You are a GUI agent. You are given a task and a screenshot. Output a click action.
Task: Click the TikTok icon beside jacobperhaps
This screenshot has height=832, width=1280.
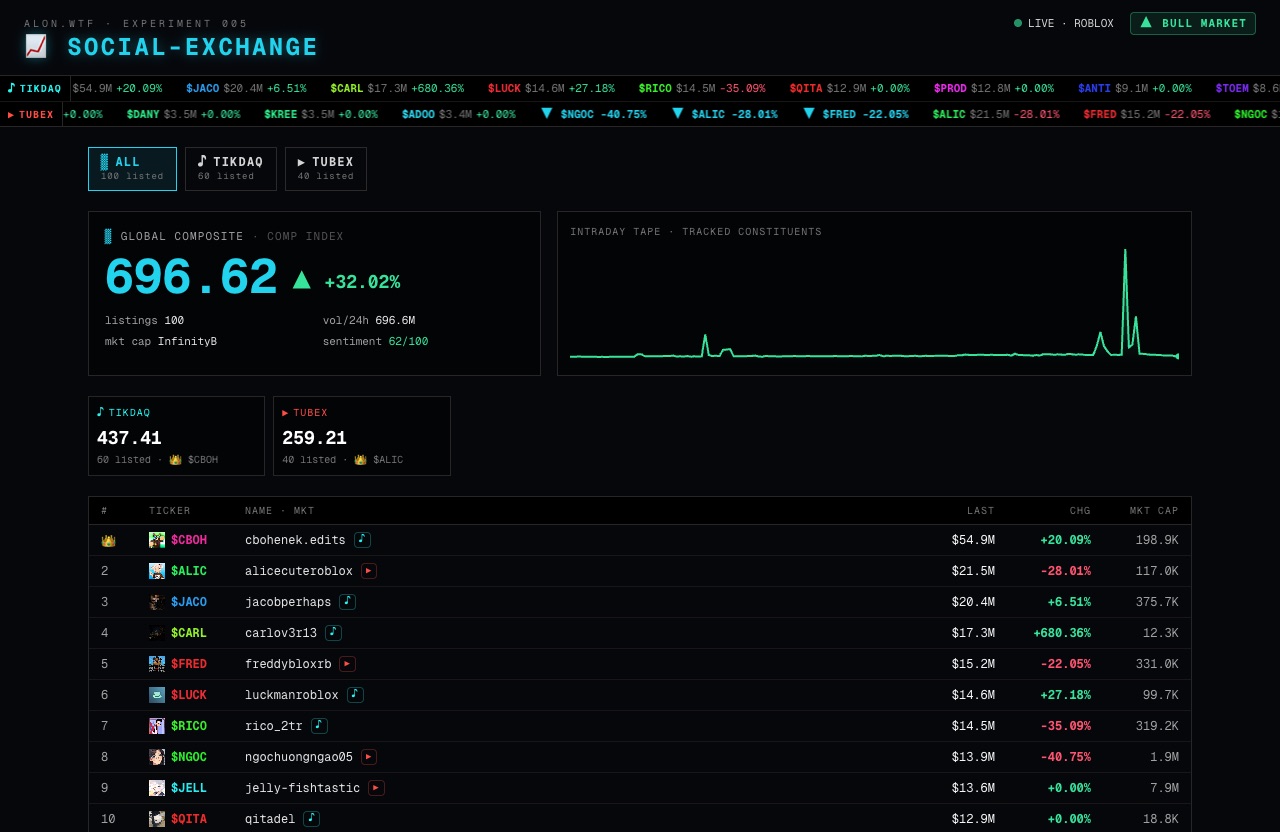347,602
